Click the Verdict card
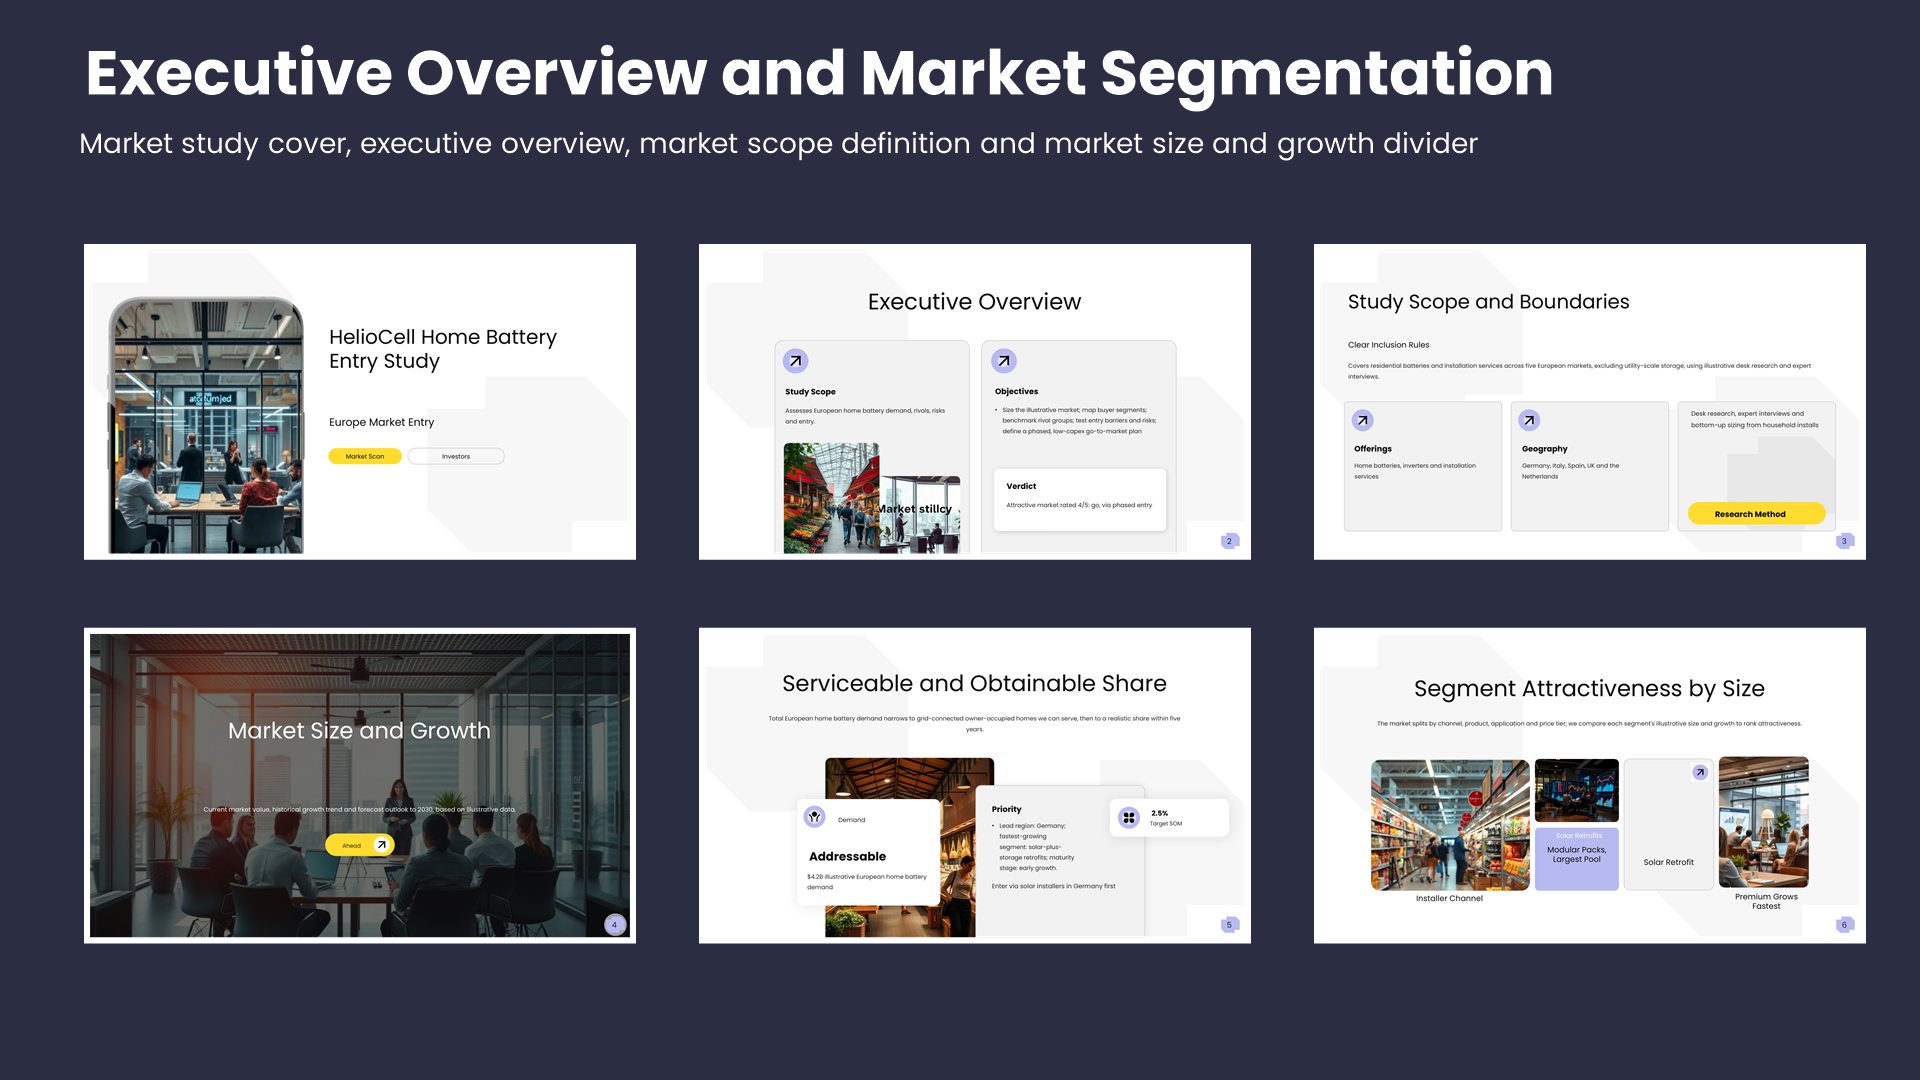This screenshot has width=1920, height=1080. tap(1079, 498)
